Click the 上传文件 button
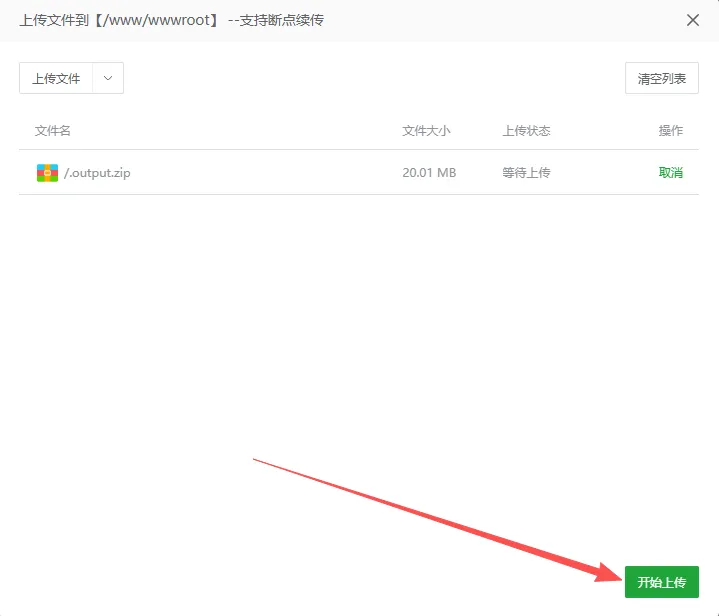 point(56,78)
